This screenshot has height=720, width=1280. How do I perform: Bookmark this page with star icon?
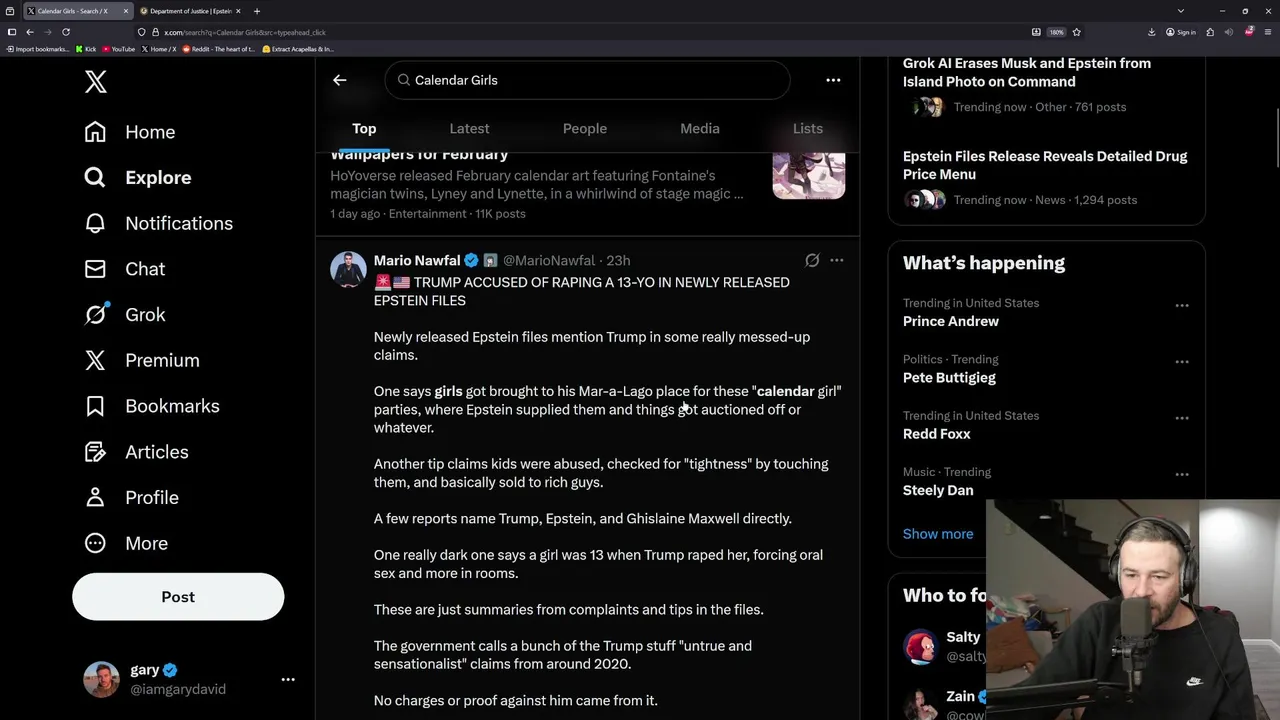coord(1077,32)
